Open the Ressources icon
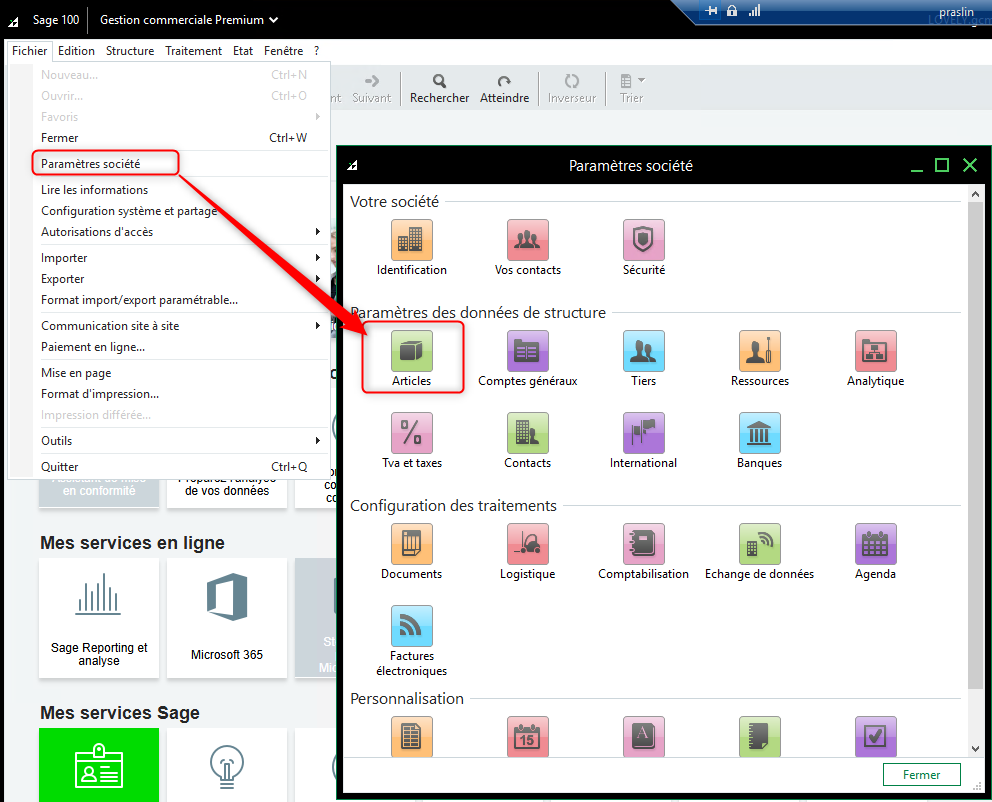This screenshot has height=802, width=992. (x=759, y=351)
